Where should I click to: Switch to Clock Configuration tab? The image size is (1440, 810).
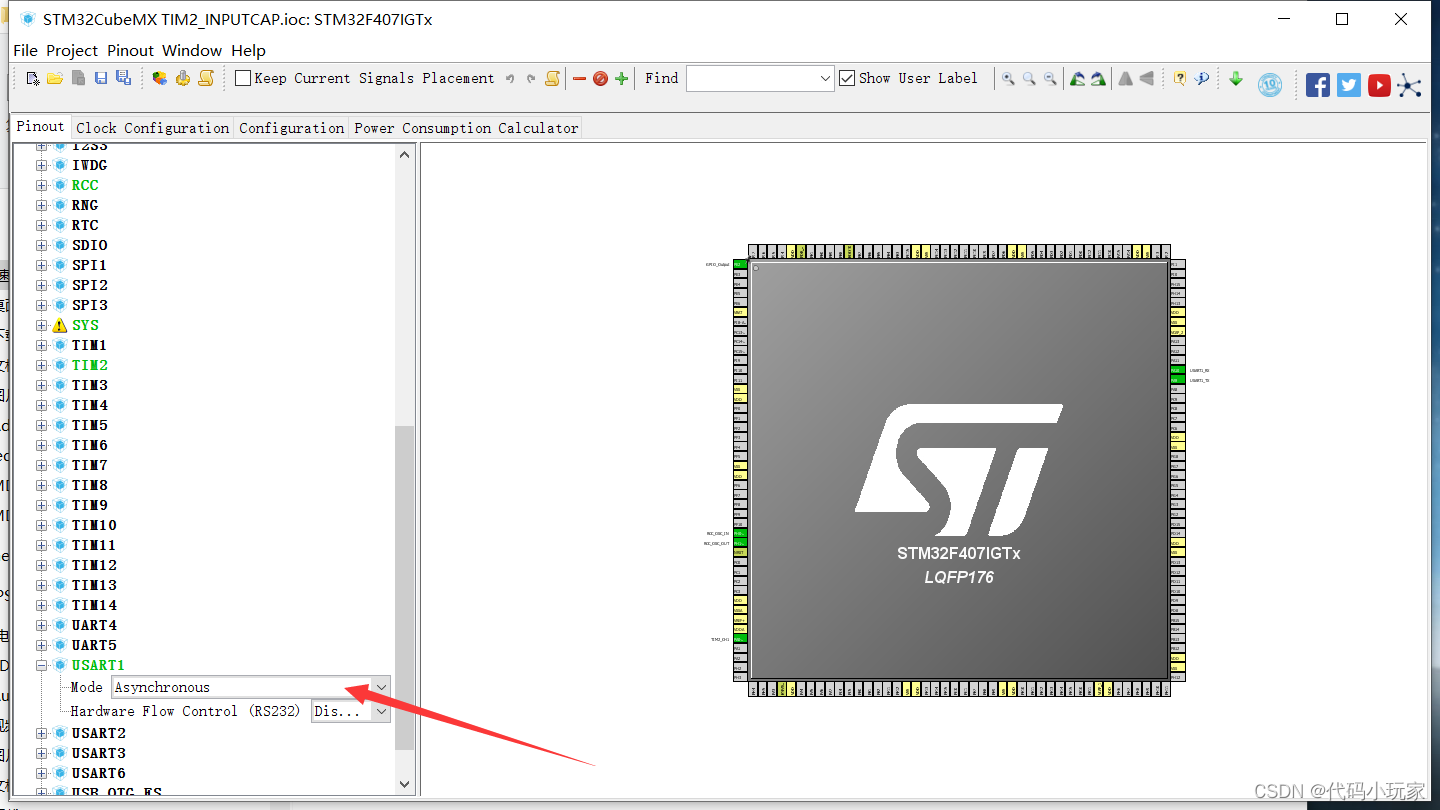point(152,128)
